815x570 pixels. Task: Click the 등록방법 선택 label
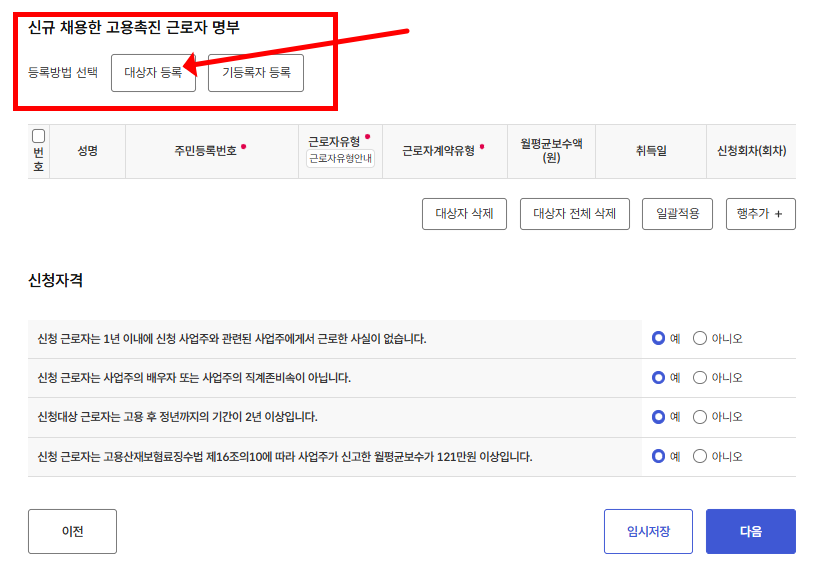[63, 72]
